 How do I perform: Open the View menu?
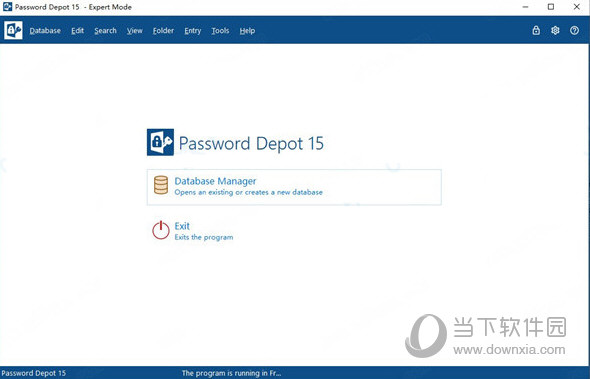tap(135, 31)
